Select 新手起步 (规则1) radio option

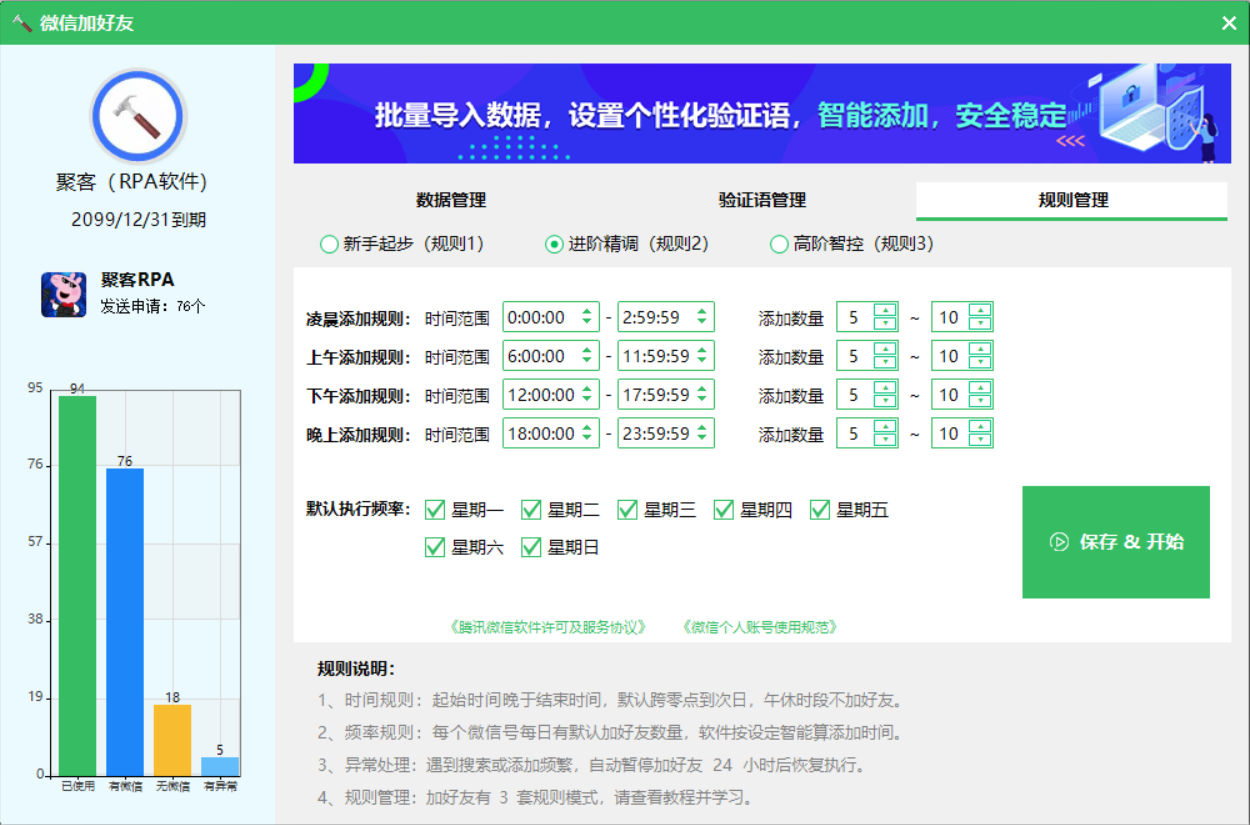328,244
